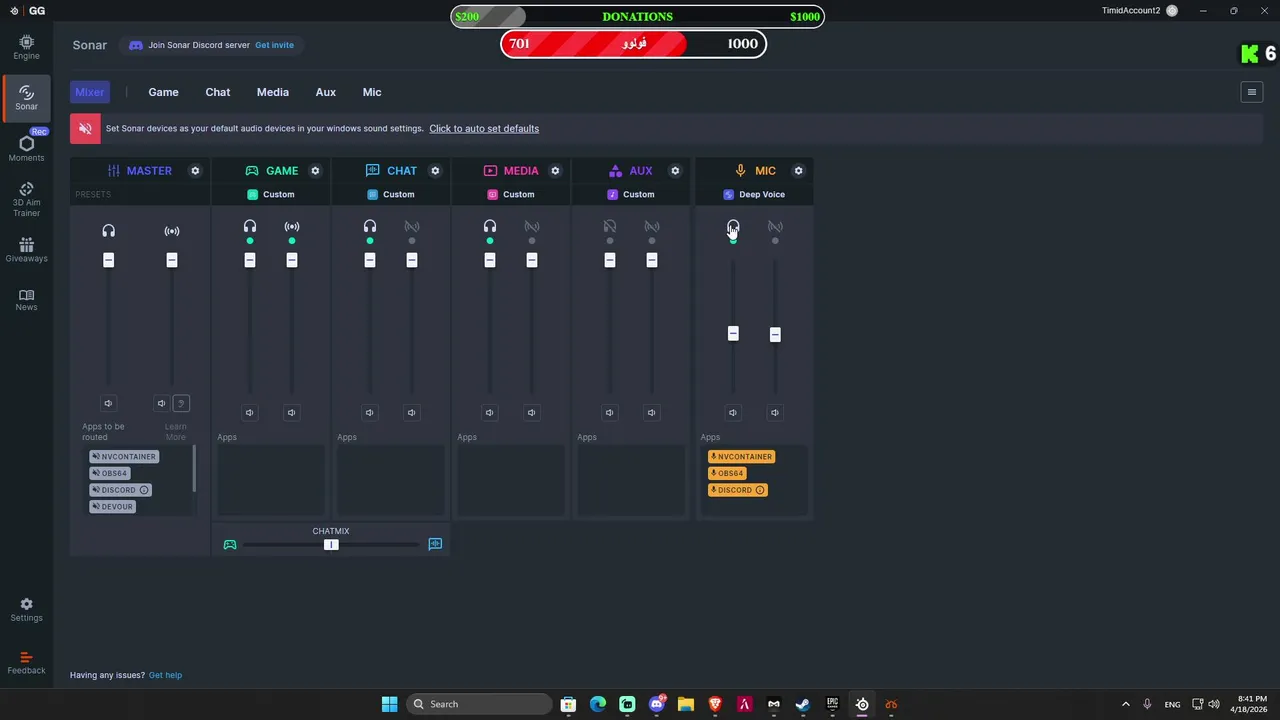Switch to the Game tab
This screenshot has width=1280, height=720.
pos(163,92)
